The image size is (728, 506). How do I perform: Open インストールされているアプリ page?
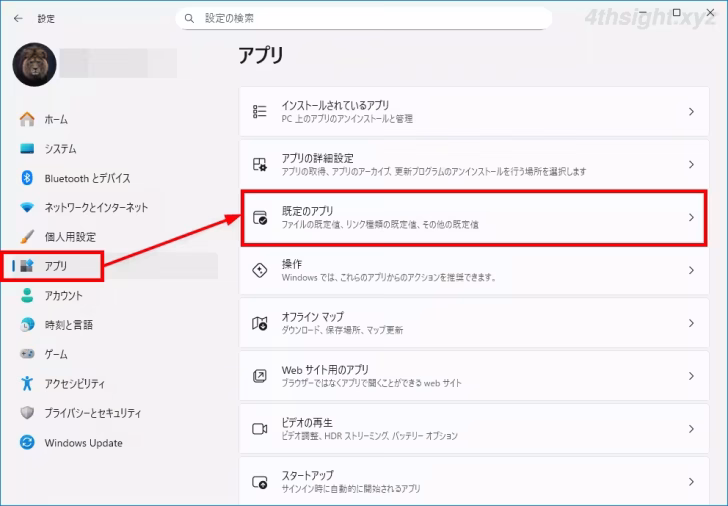(x=474, y=111)
